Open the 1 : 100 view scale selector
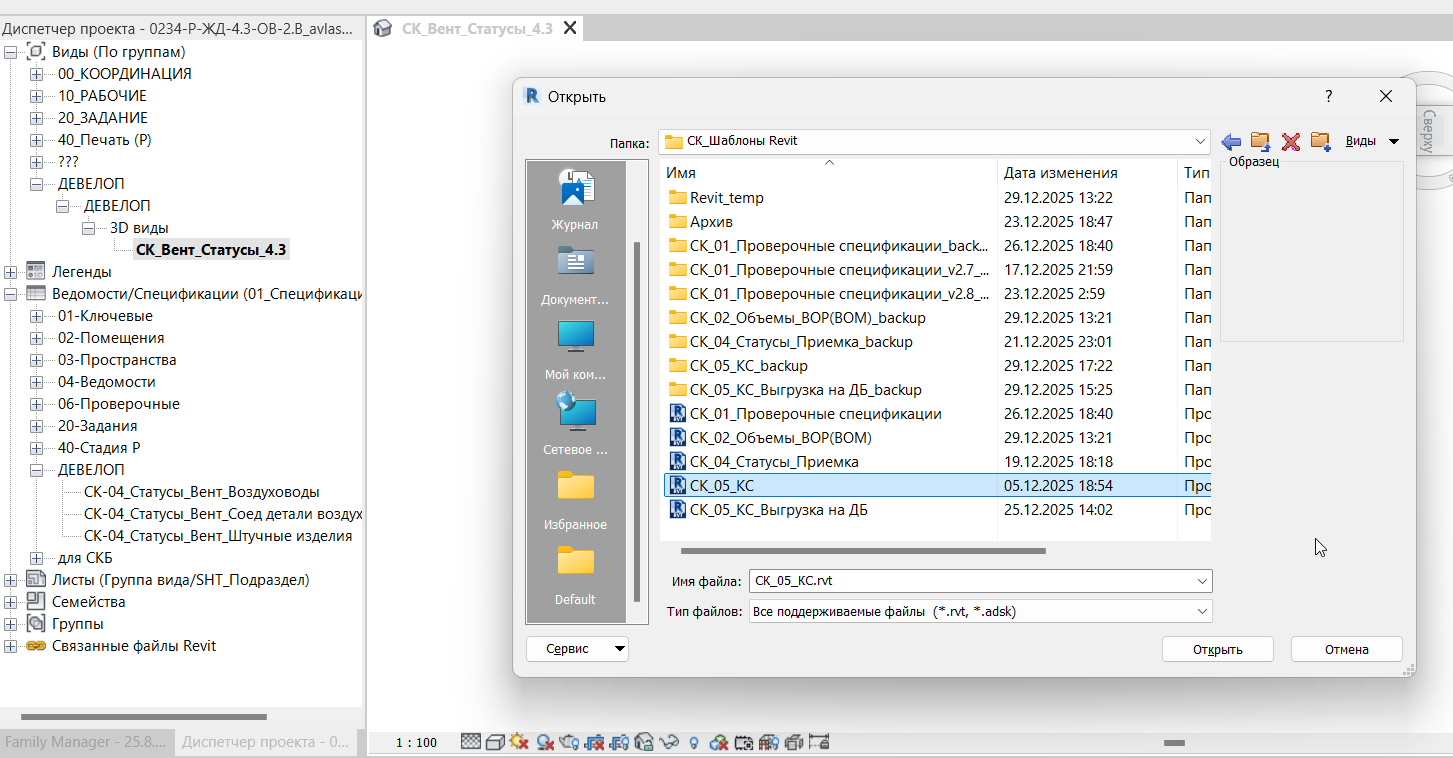Image resolution: width=1453 pixels, height=758 pixels. coord(416,742)
